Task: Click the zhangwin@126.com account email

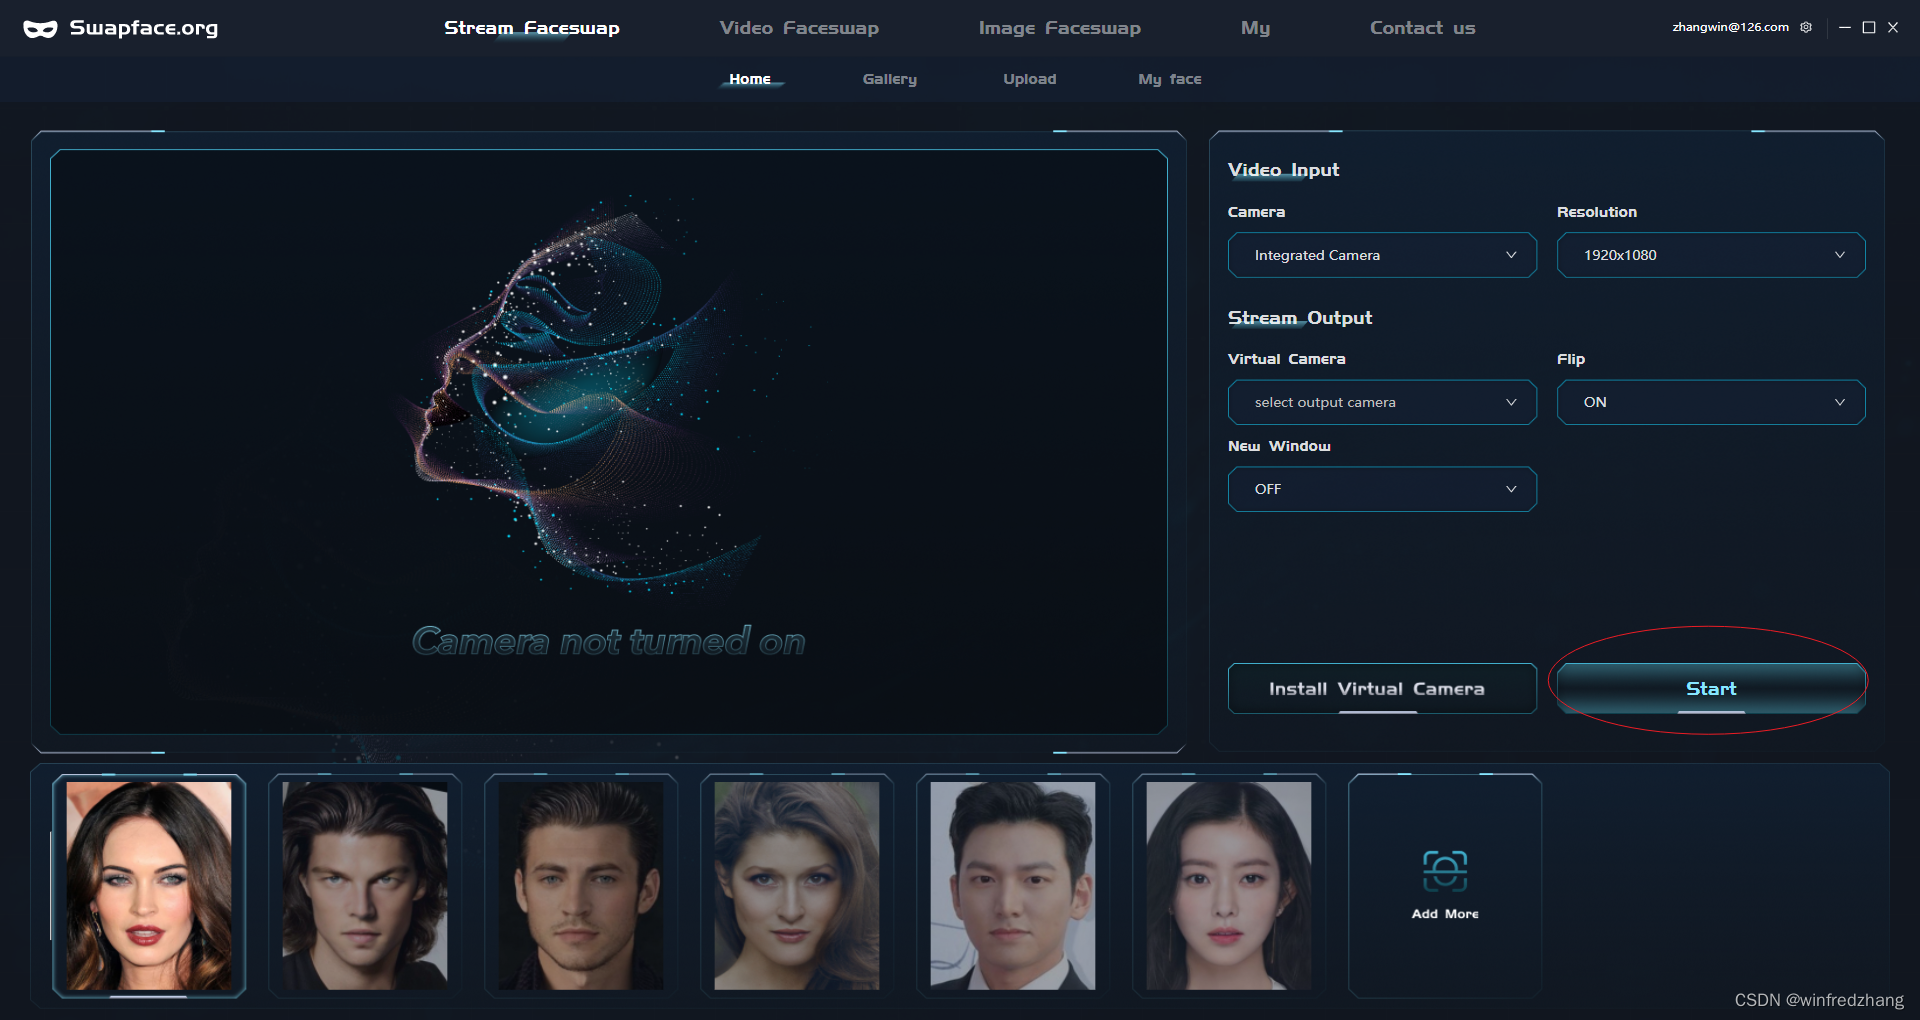Action: (x=1730, y=27)
